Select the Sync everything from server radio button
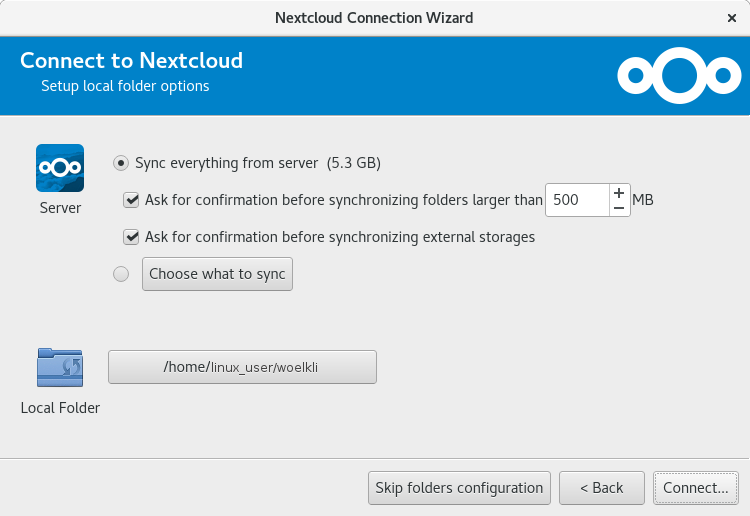Viewport: 750px width, 516px height. coord(121,164)
